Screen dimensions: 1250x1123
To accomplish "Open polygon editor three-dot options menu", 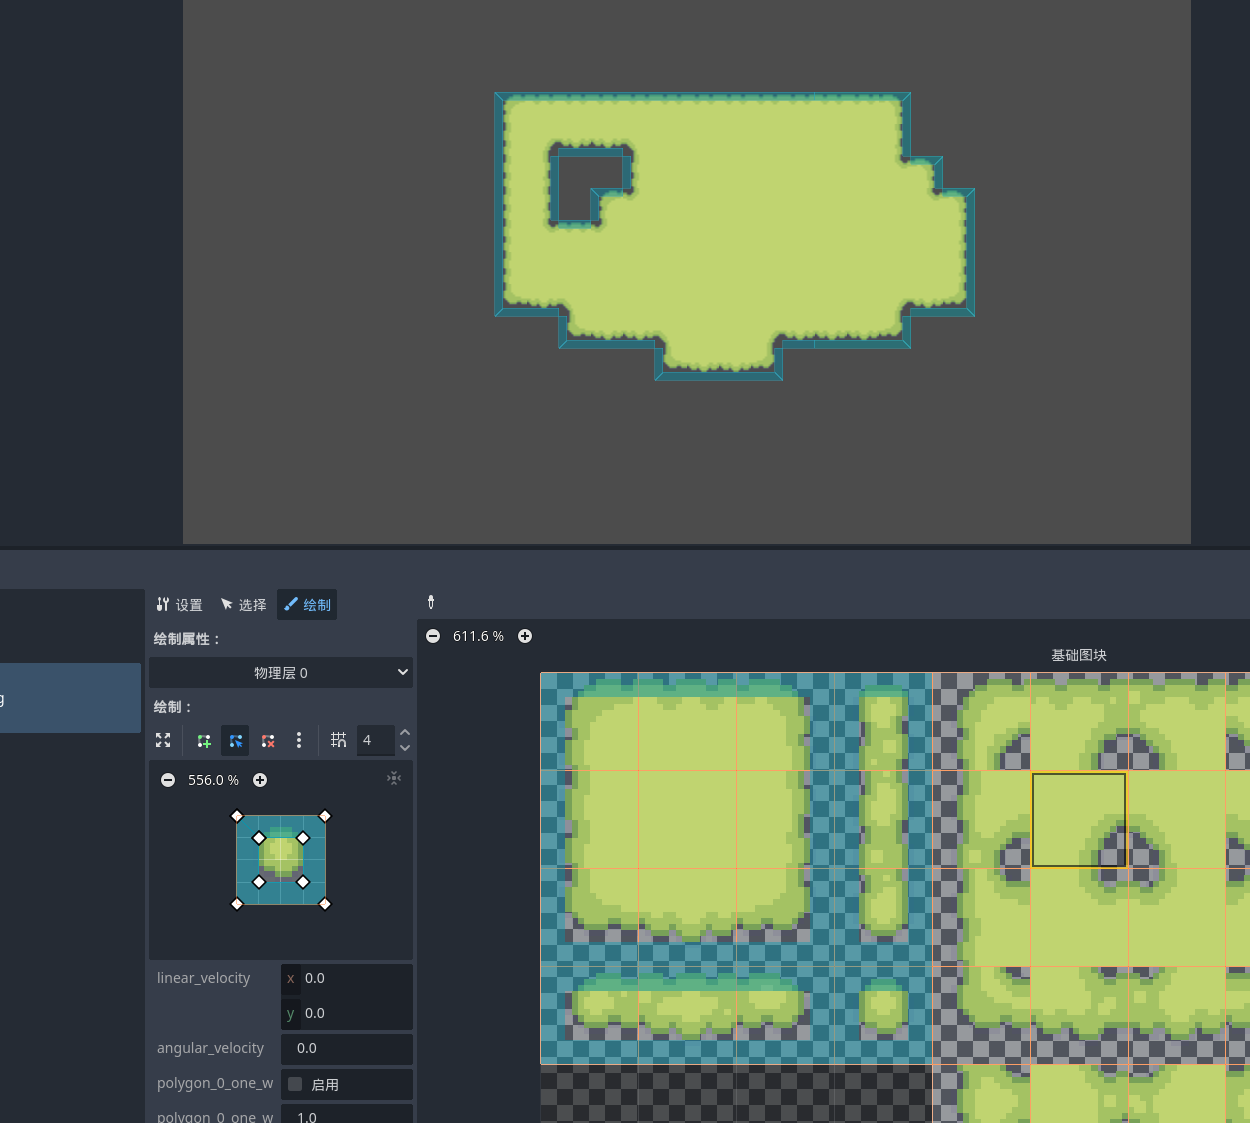I will tap(299, 740).
